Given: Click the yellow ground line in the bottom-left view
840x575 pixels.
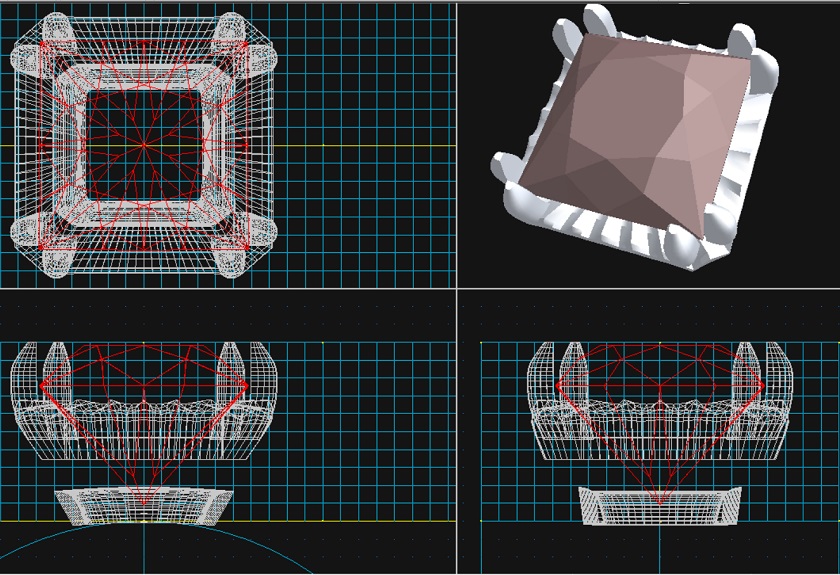Looking at the screenshot, I should 350,521.
